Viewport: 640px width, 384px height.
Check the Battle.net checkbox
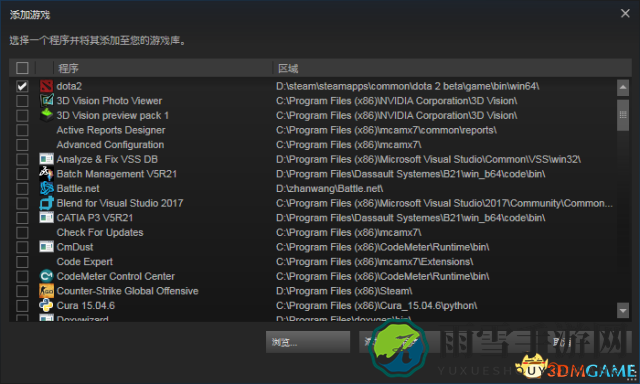(22, 189)
